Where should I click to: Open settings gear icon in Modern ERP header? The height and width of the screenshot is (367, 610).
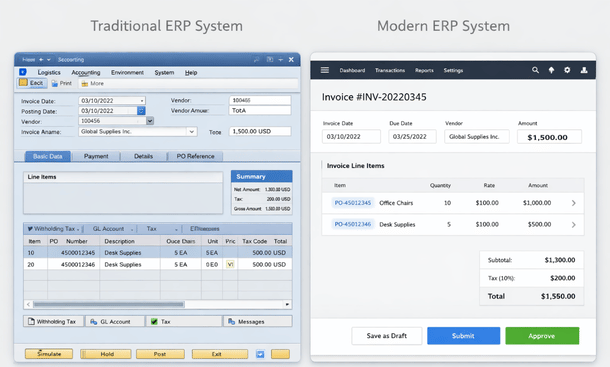point(567,70)
